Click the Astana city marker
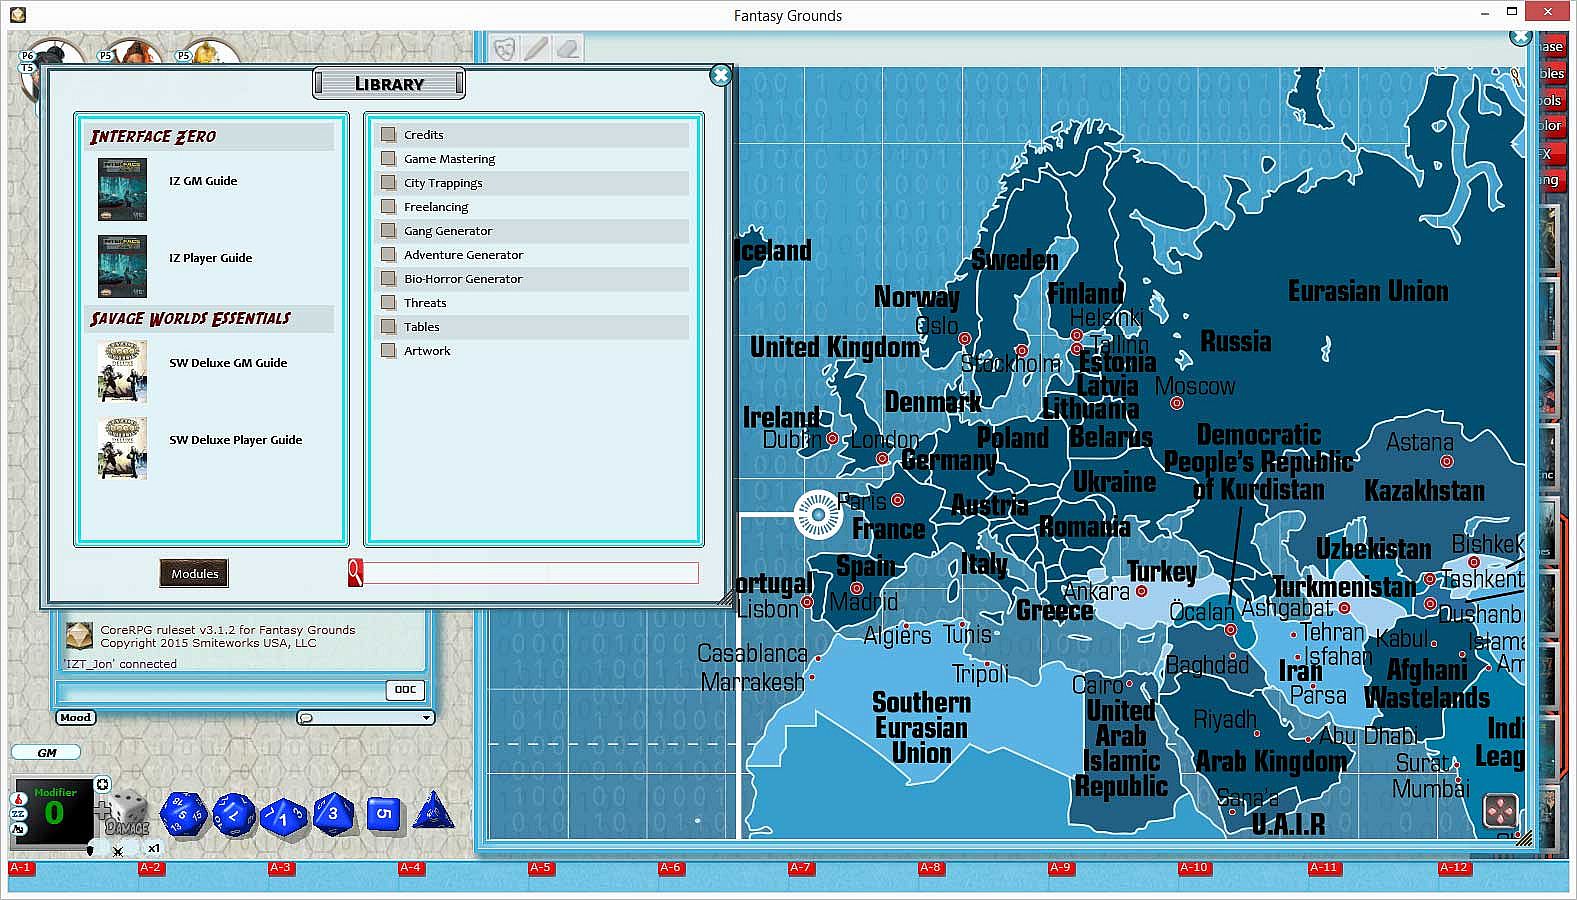1577x900 pixels. click(1446, 461)
